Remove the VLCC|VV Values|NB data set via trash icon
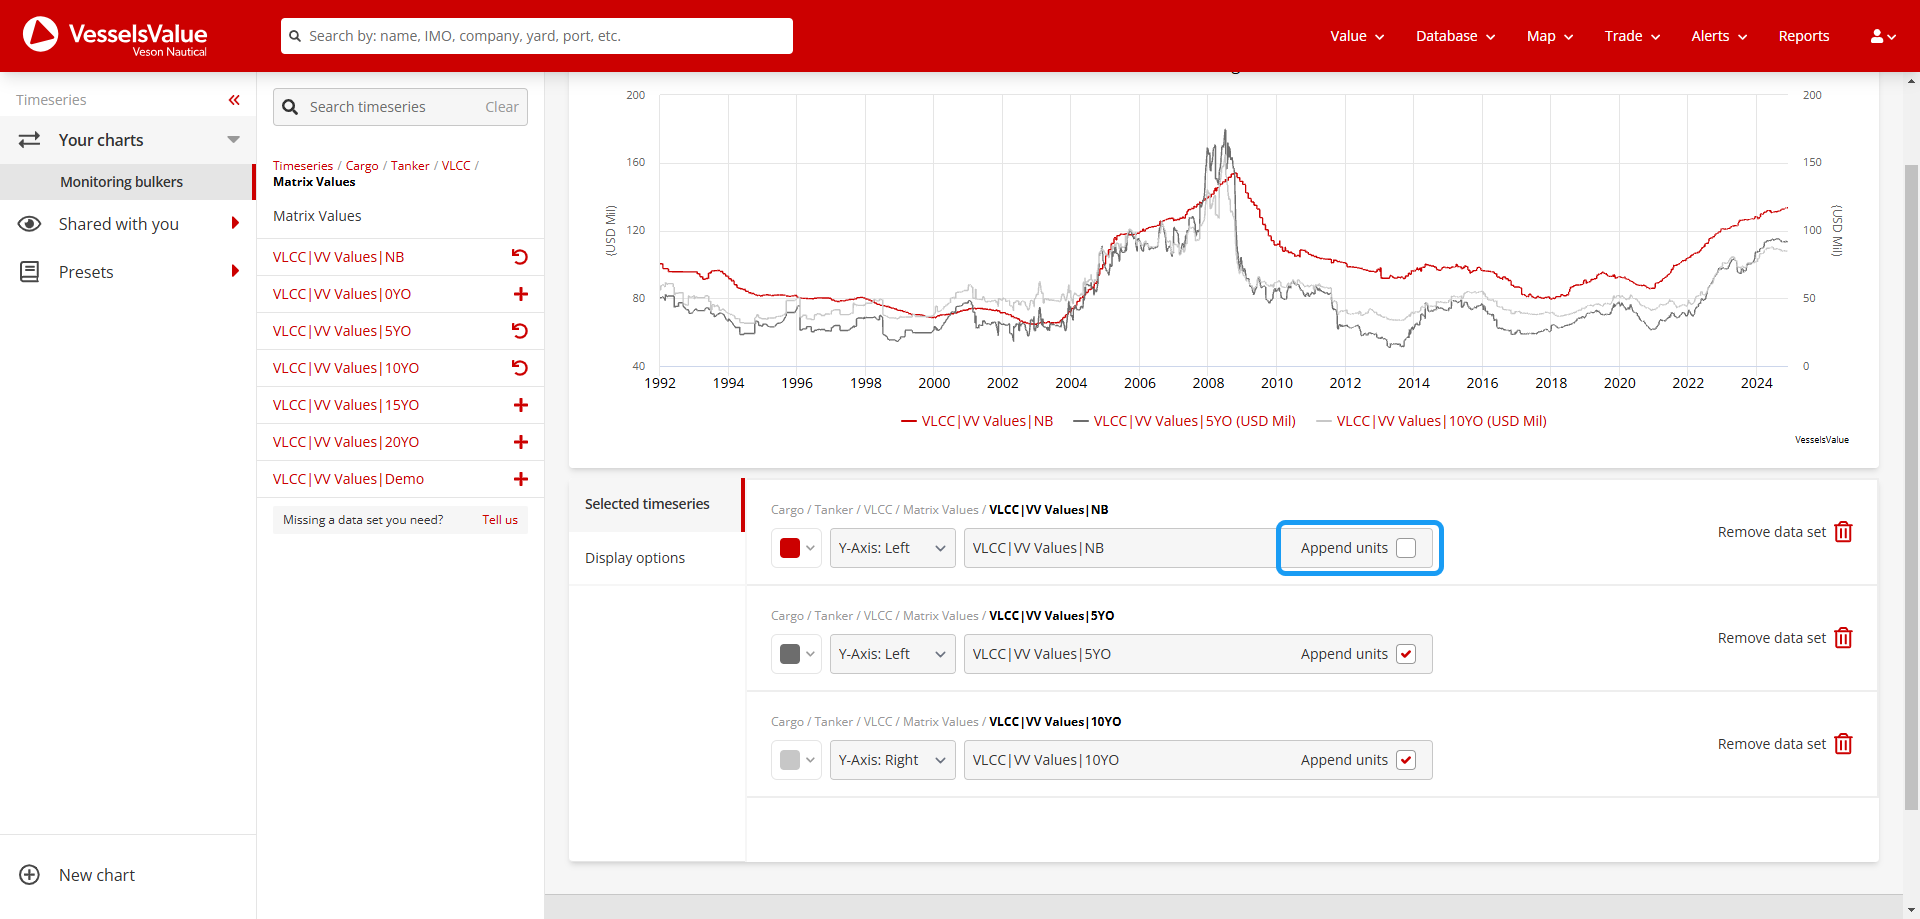The image size is (1920, 919). (x=1844, y=532)
